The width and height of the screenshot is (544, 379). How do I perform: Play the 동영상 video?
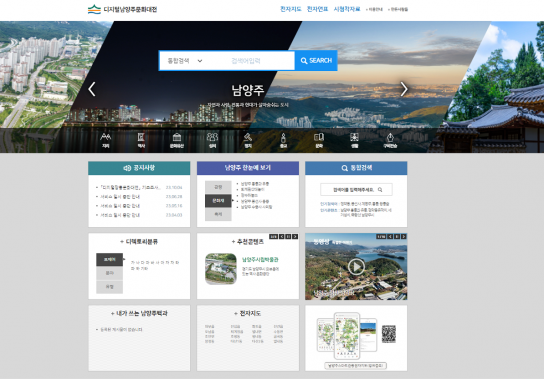[356, 267]
